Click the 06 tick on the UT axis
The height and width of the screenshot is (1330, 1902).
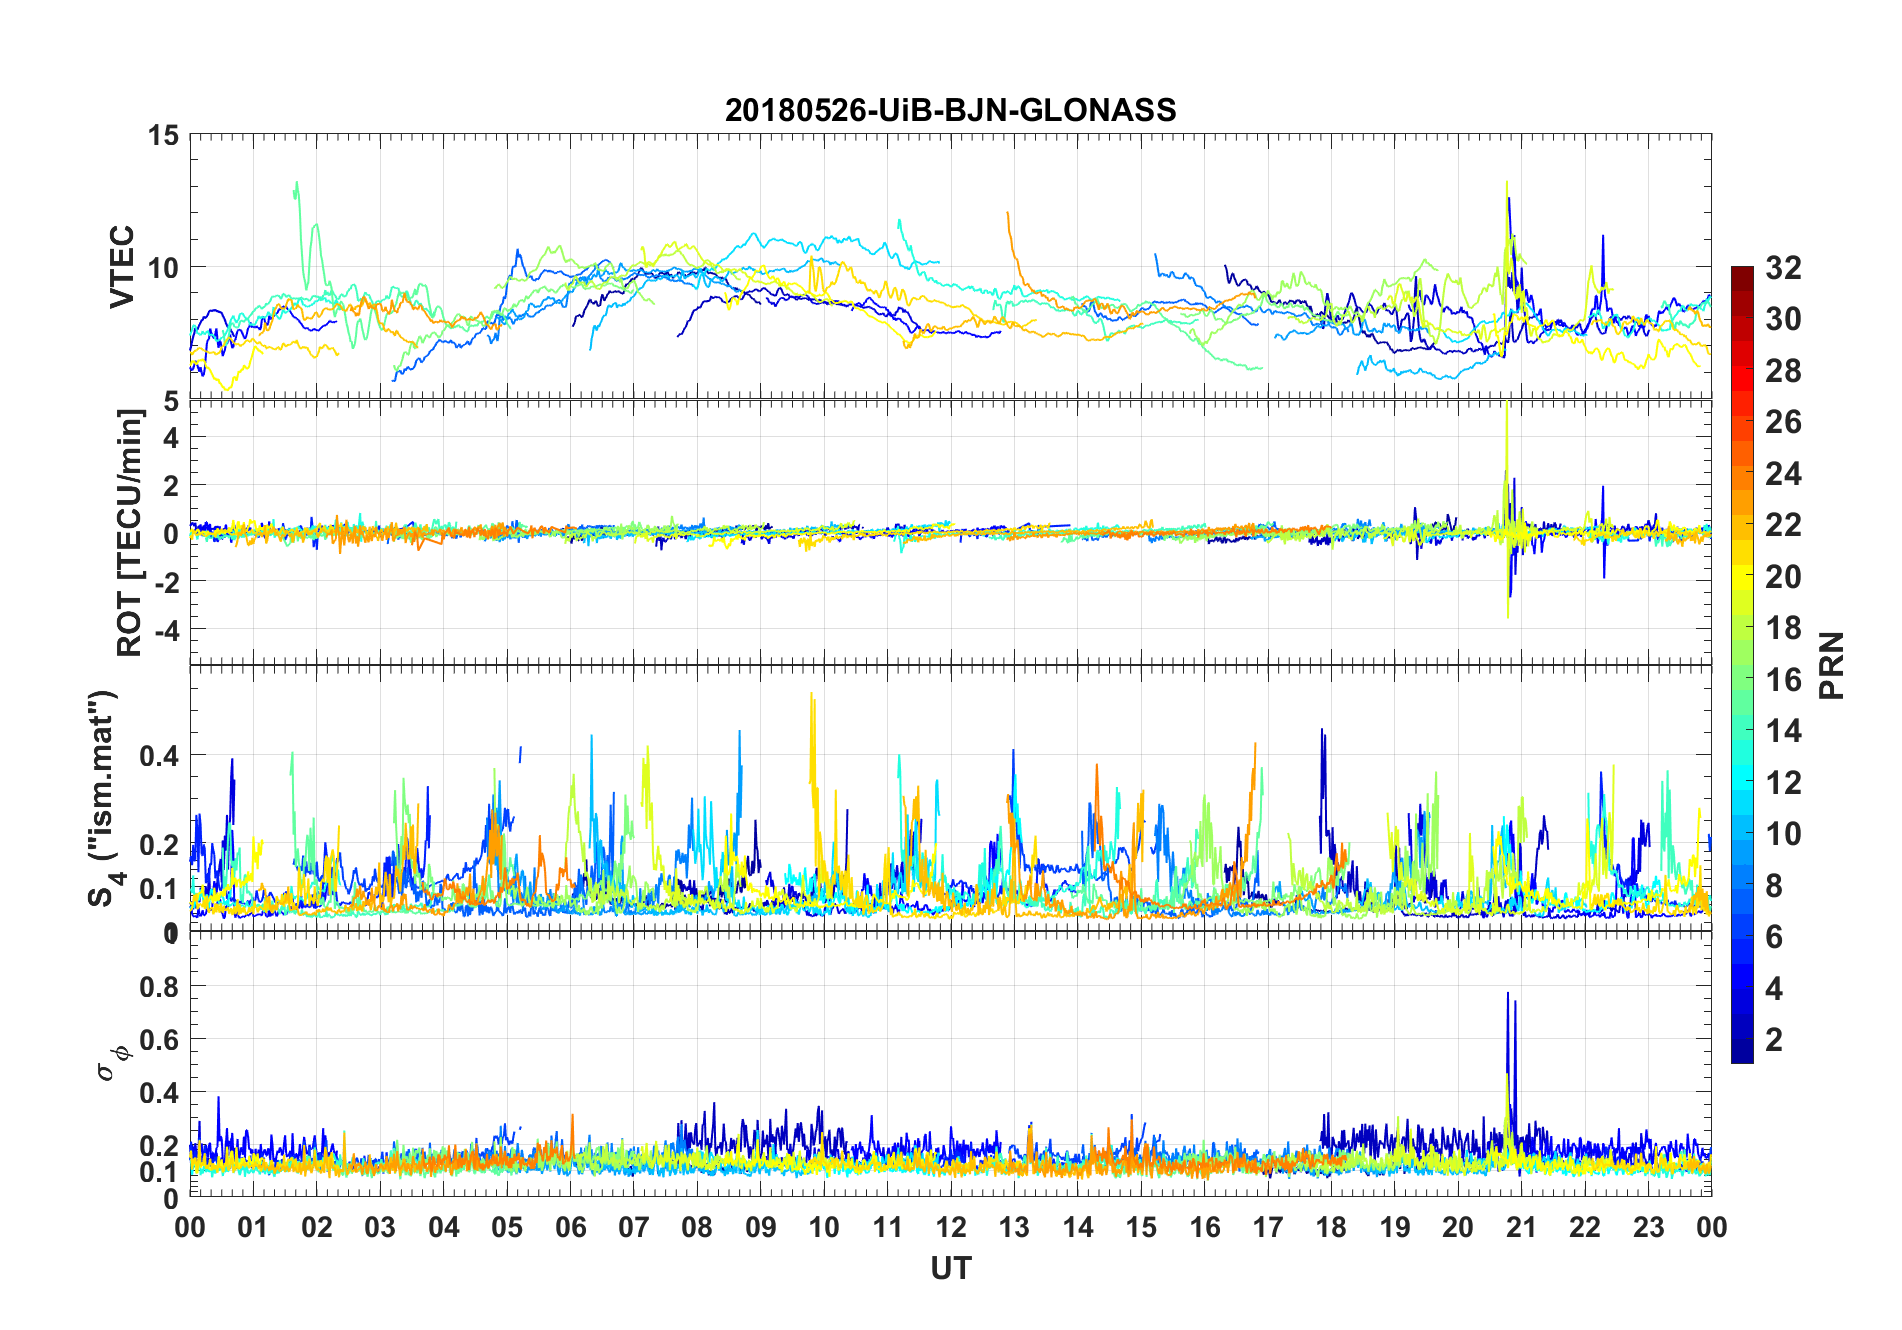coord(571,1227)
